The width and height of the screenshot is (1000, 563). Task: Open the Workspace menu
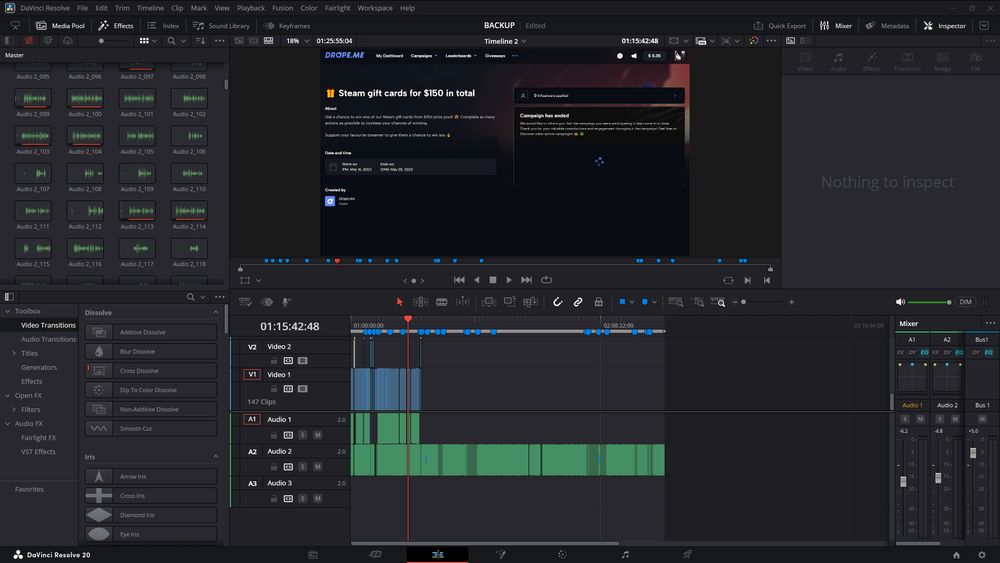(374, 8)
